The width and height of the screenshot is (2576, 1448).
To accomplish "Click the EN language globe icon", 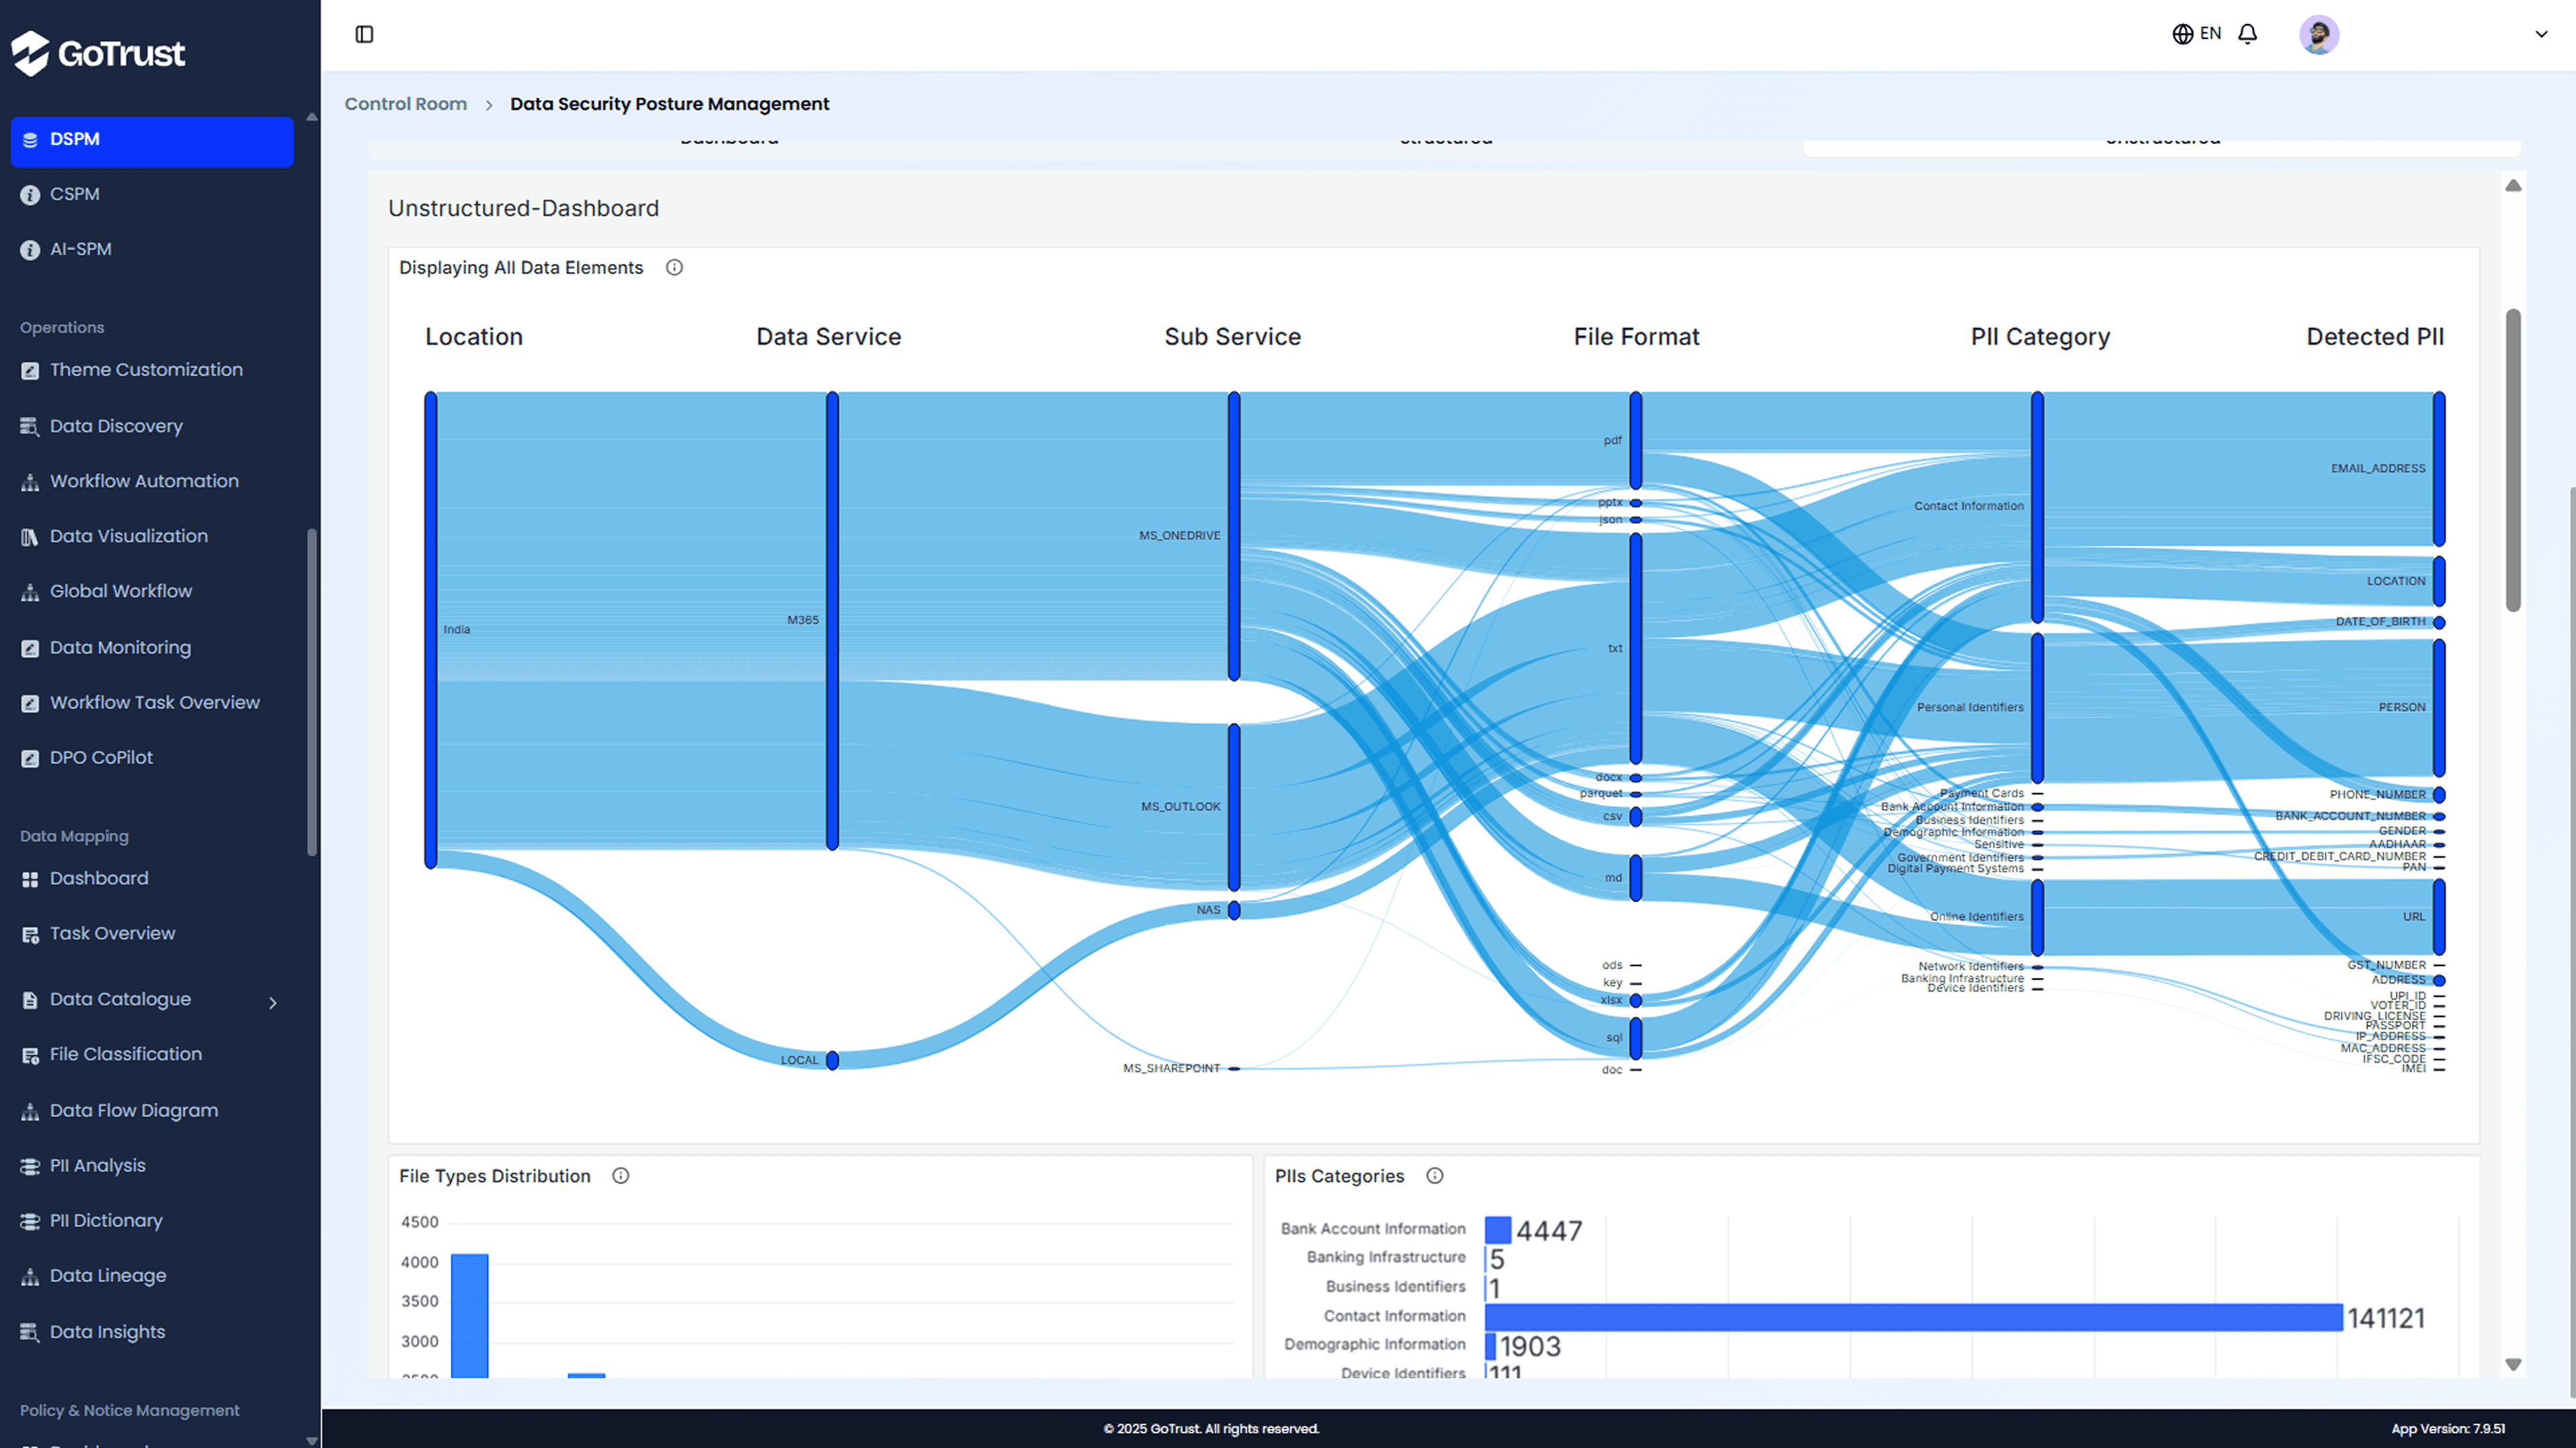I will coord(2182,34).
